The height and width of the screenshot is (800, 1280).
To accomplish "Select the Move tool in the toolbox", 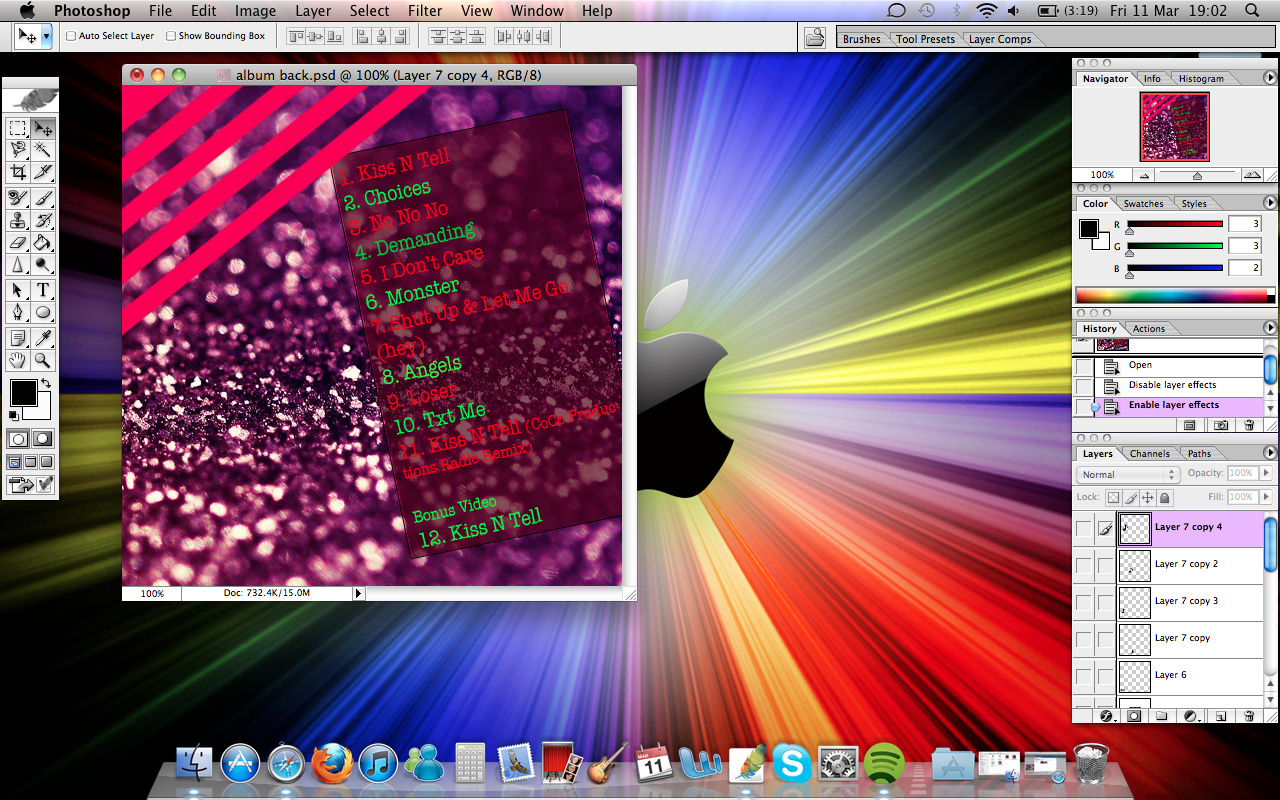I will (x=43, y=129).
